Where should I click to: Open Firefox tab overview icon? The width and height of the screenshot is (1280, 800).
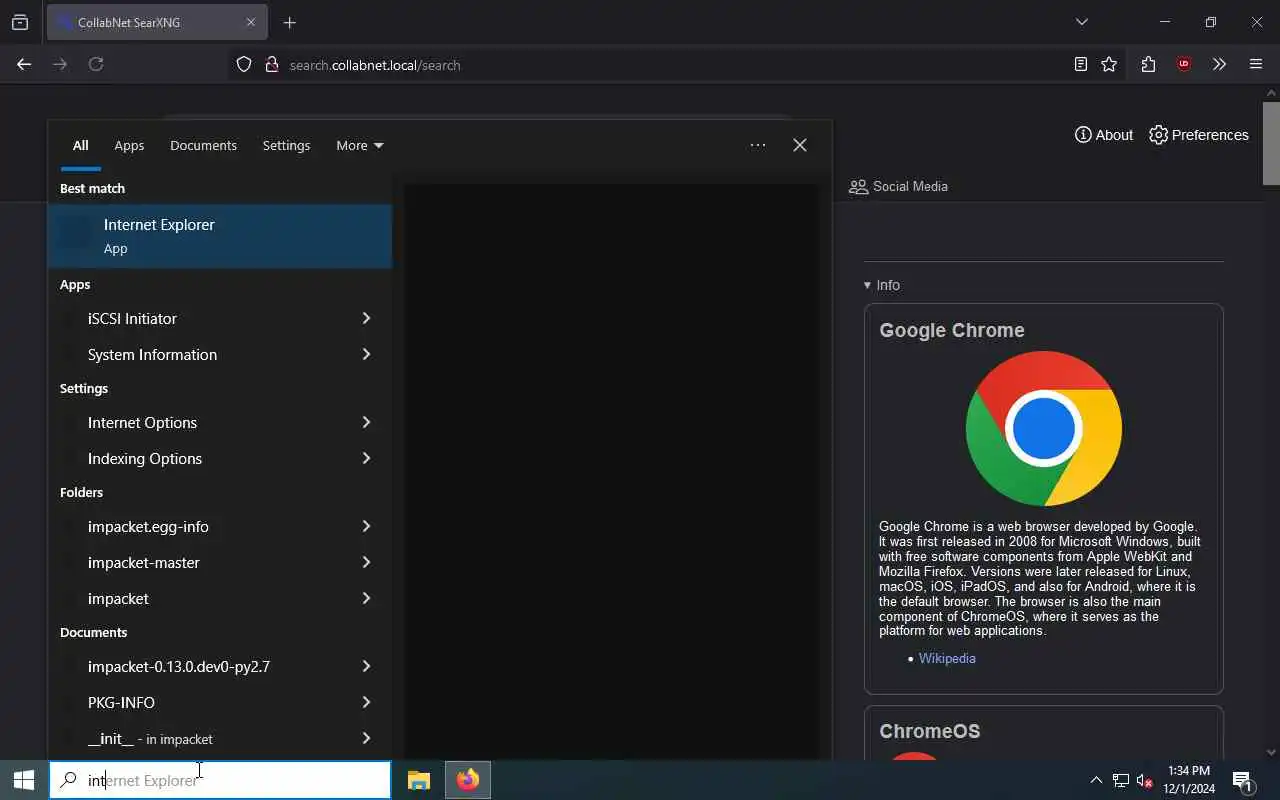(x=20, y=22)
